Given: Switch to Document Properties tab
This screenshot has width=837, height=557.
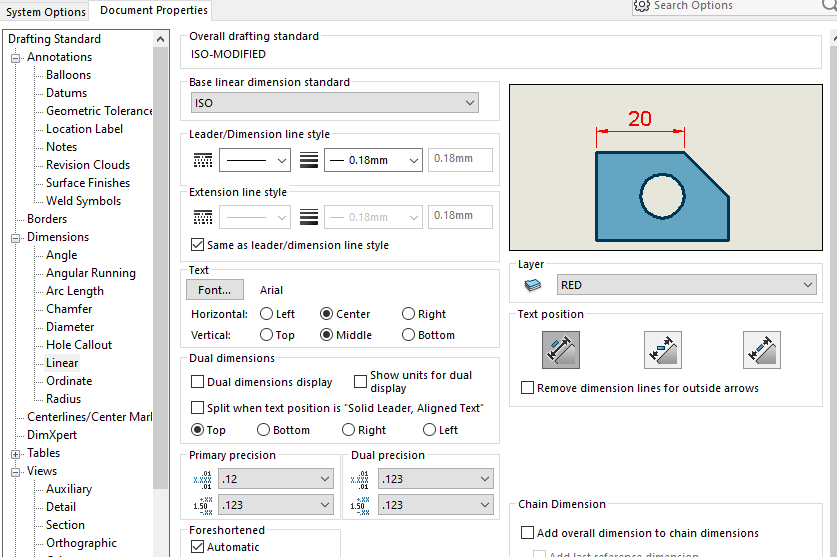Looking at the screenshot, I should tap(154, 10).
